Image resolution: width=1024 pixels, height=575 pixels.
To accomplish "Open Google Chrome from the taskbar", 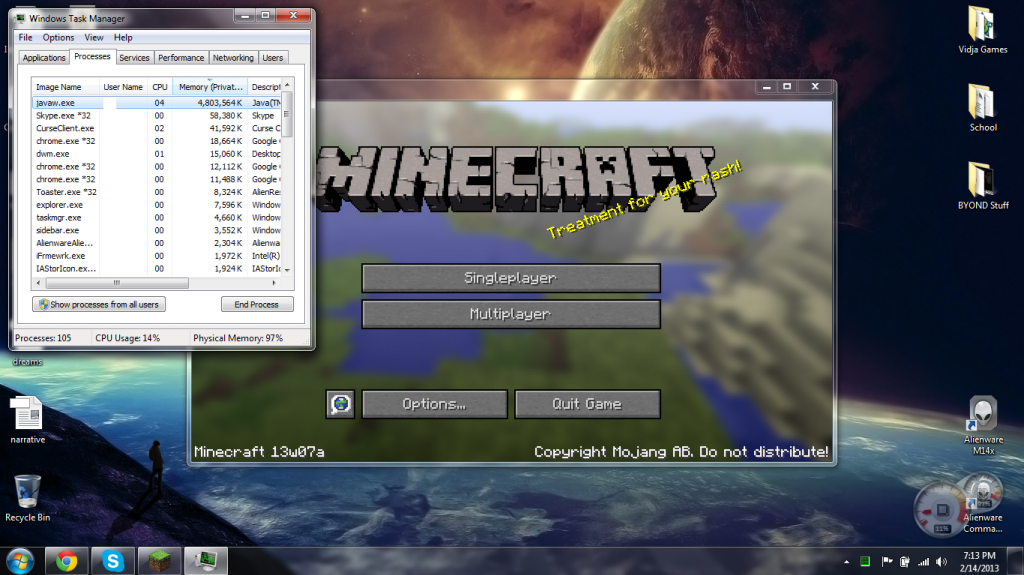I will tap(66, 561).
